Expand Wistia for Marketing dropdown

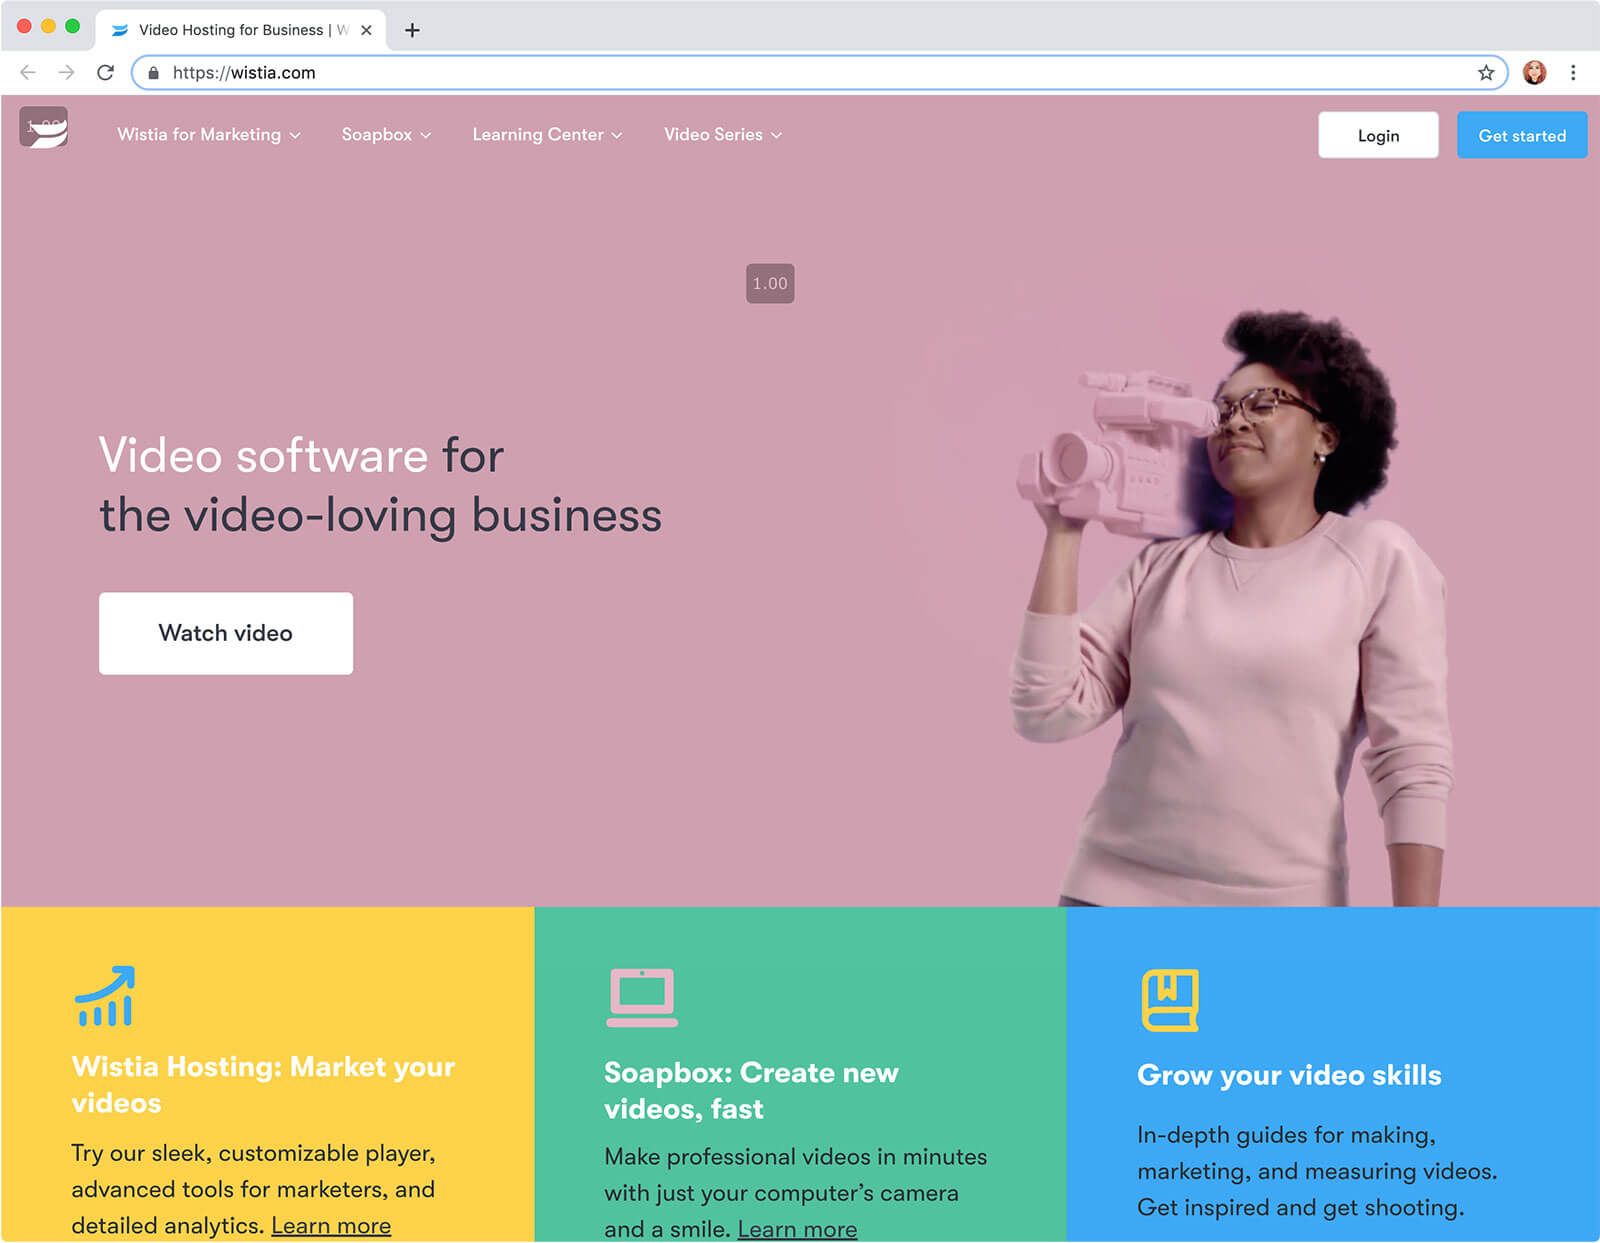208,134
